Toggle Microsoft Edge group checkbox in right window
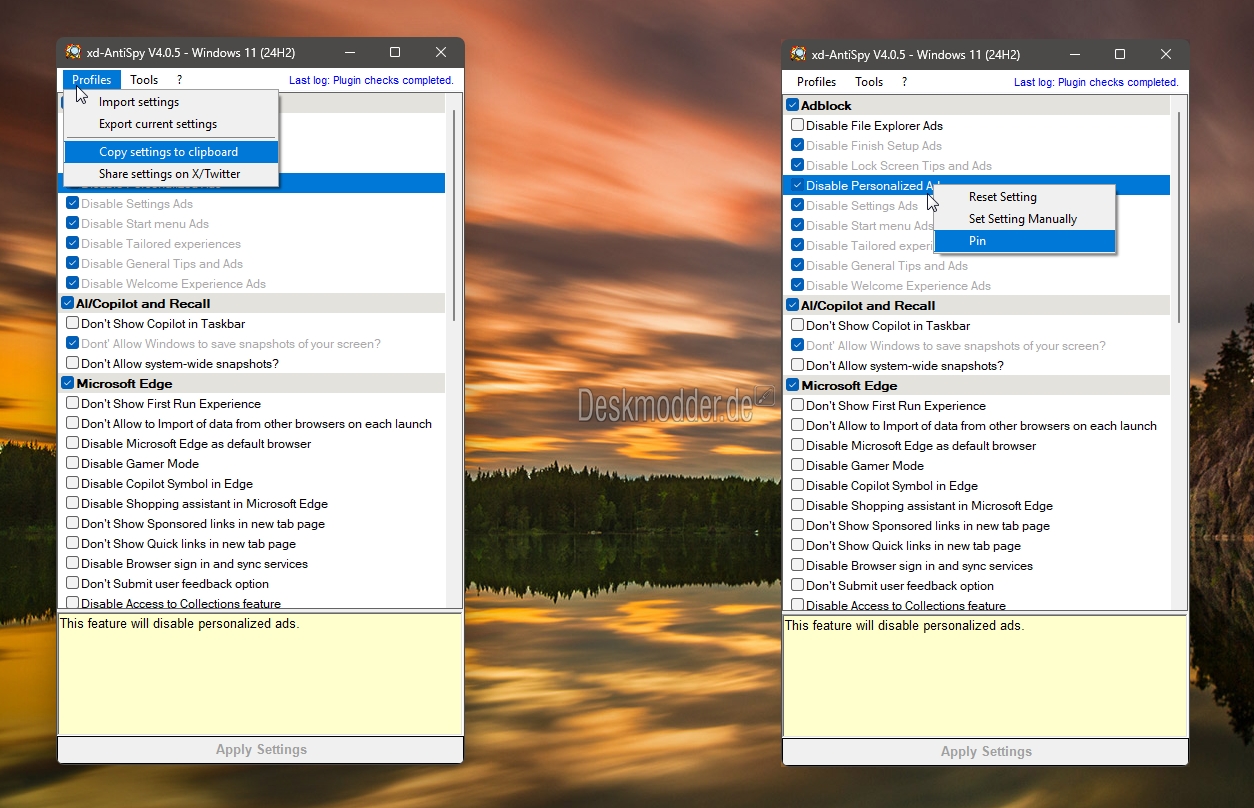The height and width of the screenshot is (808, 1254). tap(792, 386)
